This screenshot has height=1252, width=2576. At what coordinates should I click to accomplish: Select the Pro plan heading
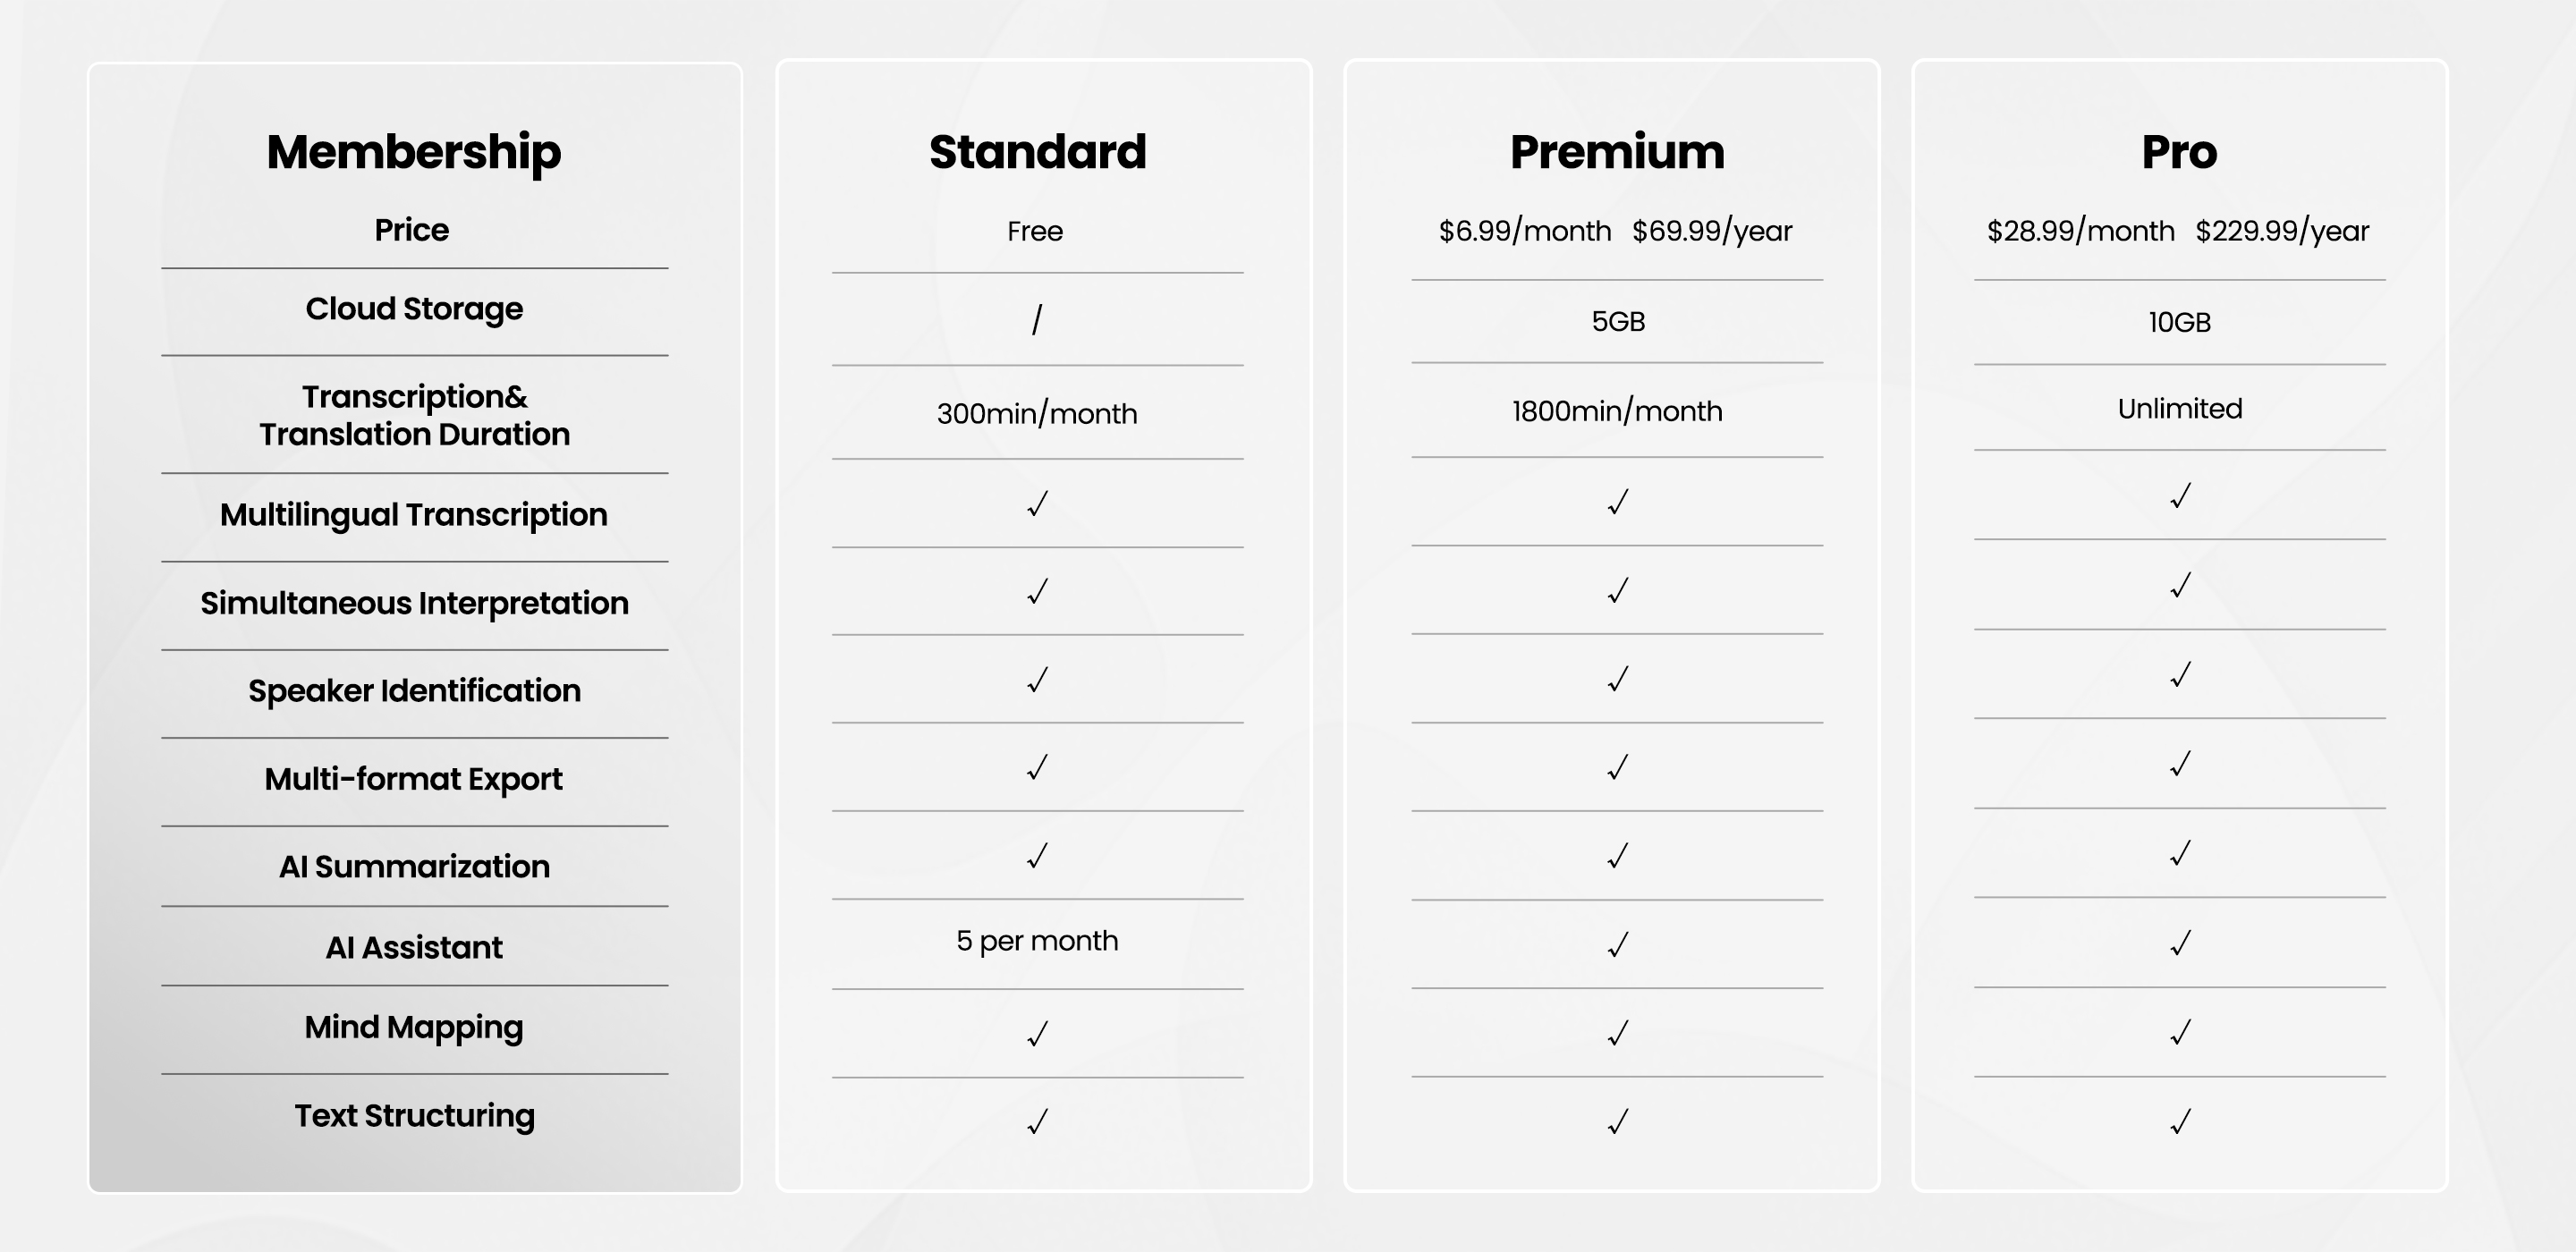coord(2179,152)
